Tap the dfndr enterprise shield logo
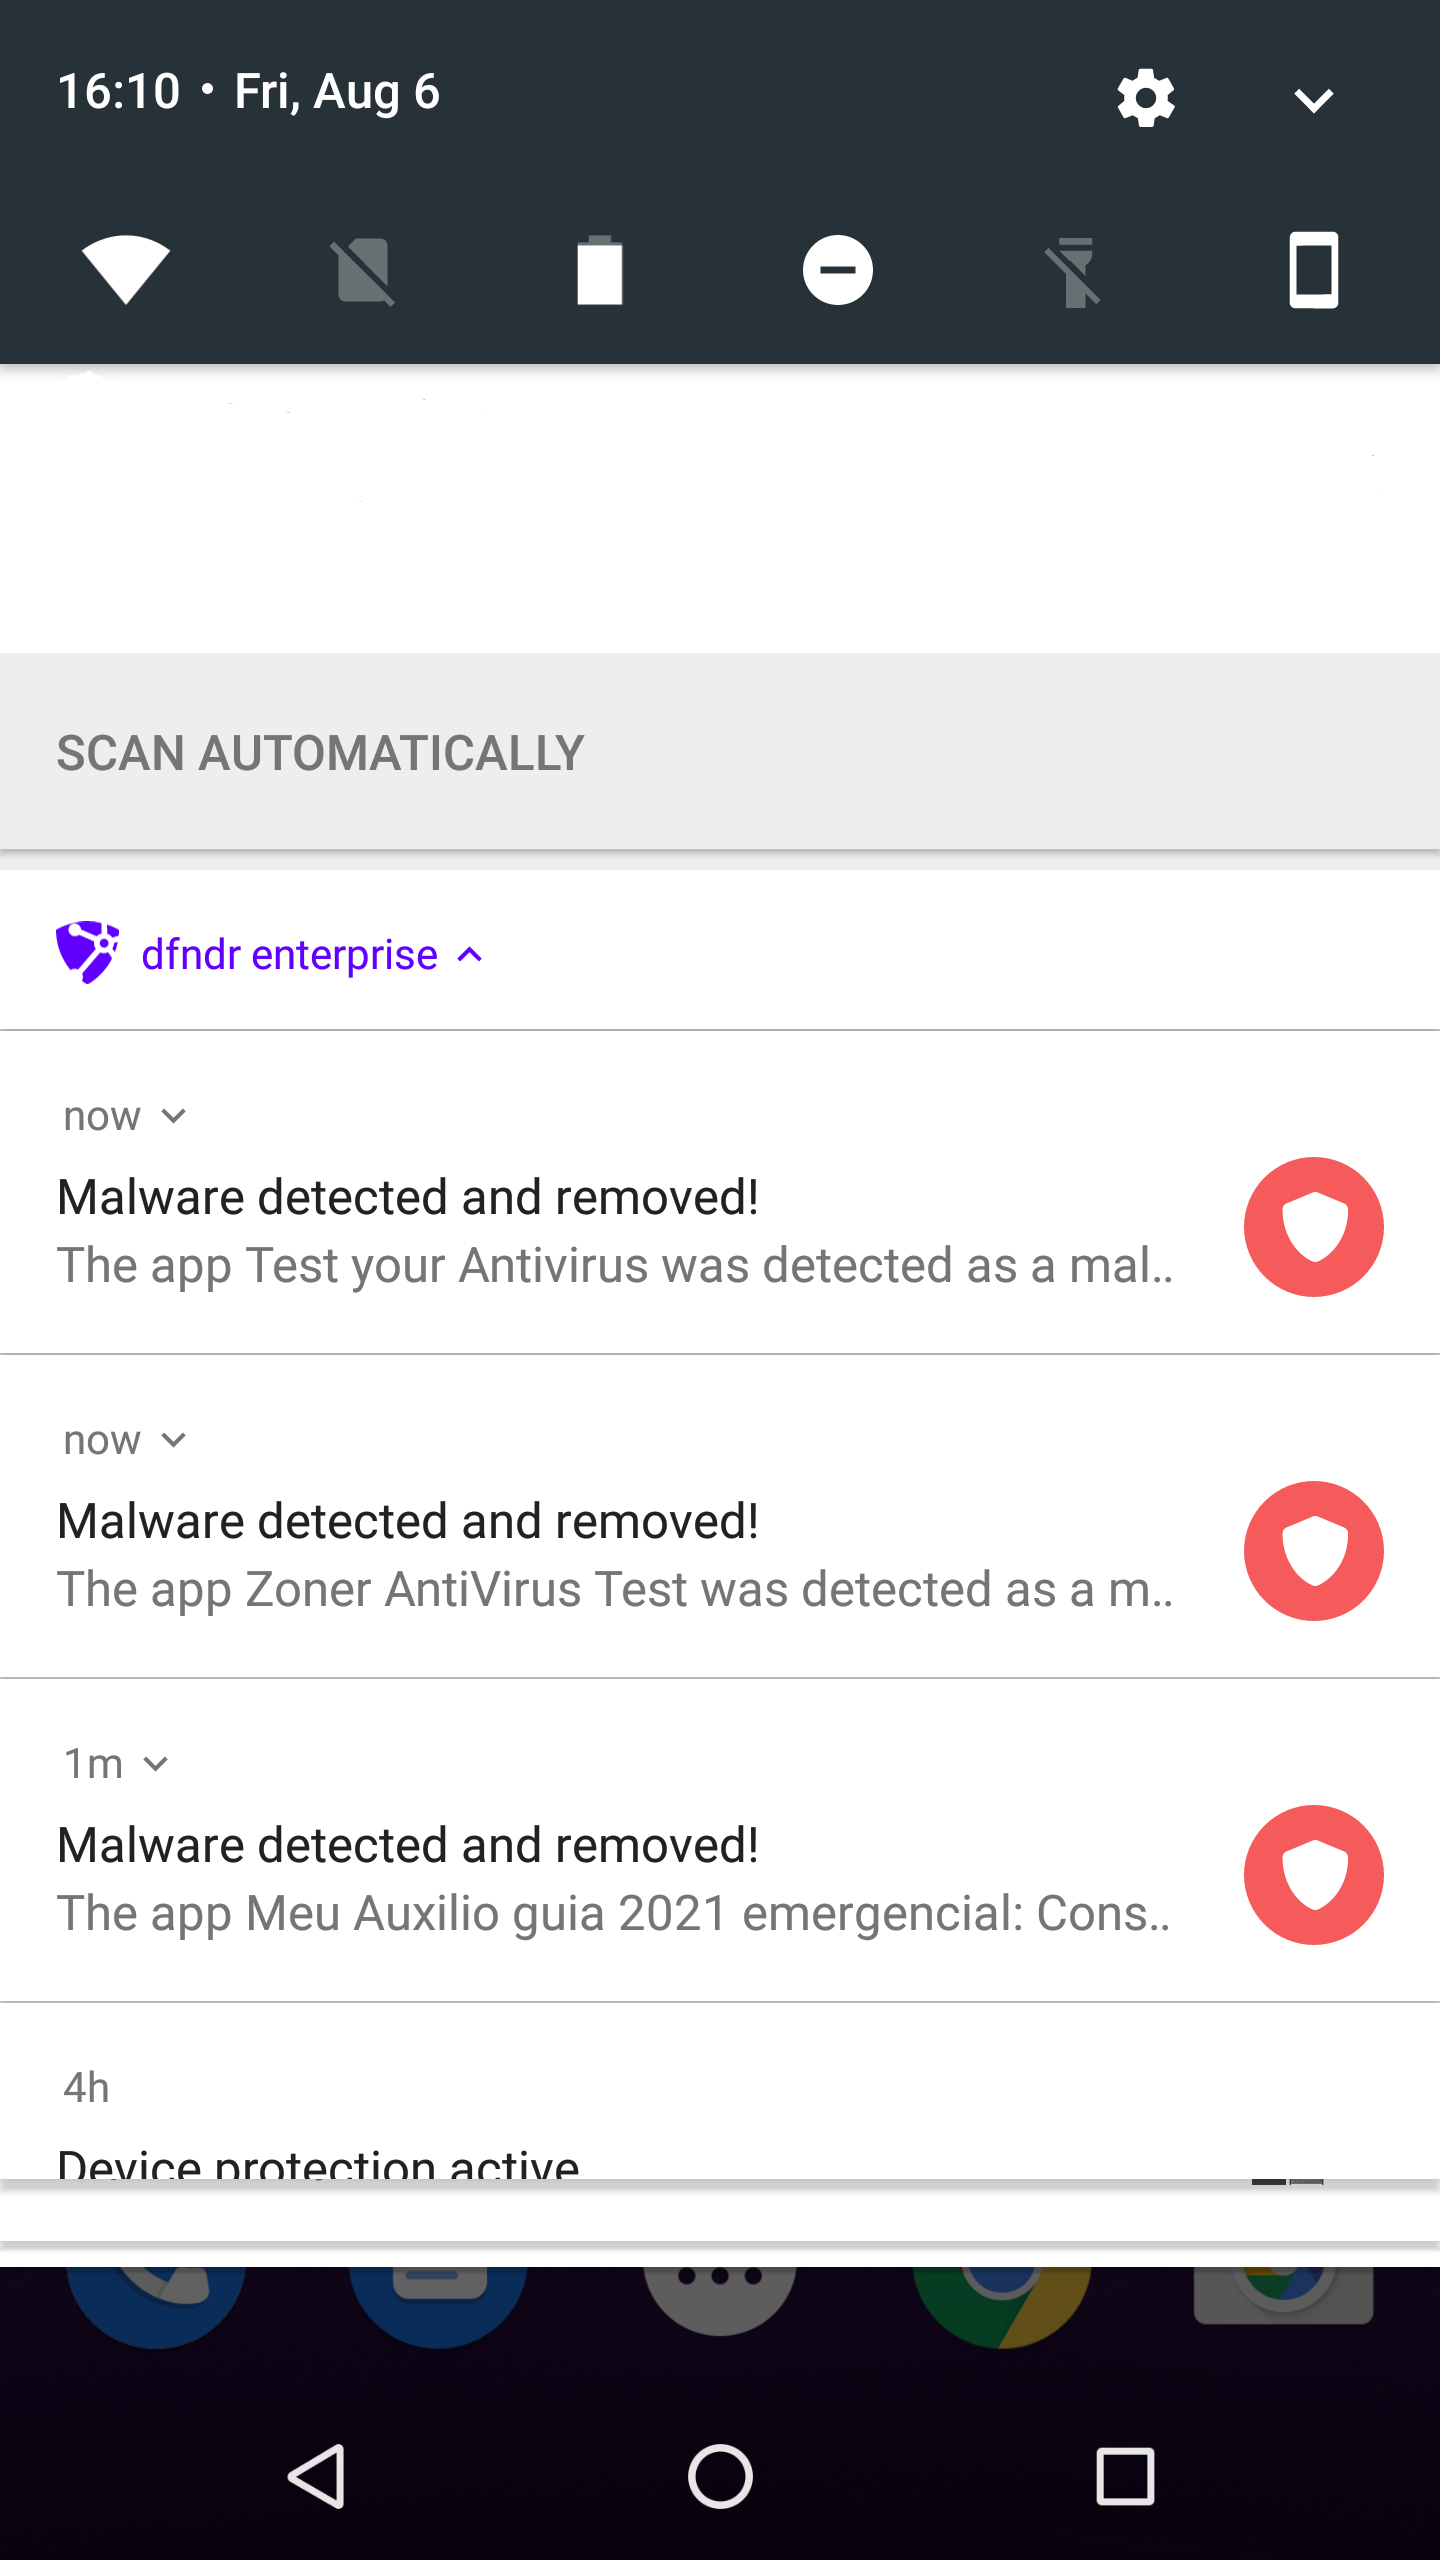This screenshot has height=2560, width=1440. pyautogui.click(x=87, y=953)
